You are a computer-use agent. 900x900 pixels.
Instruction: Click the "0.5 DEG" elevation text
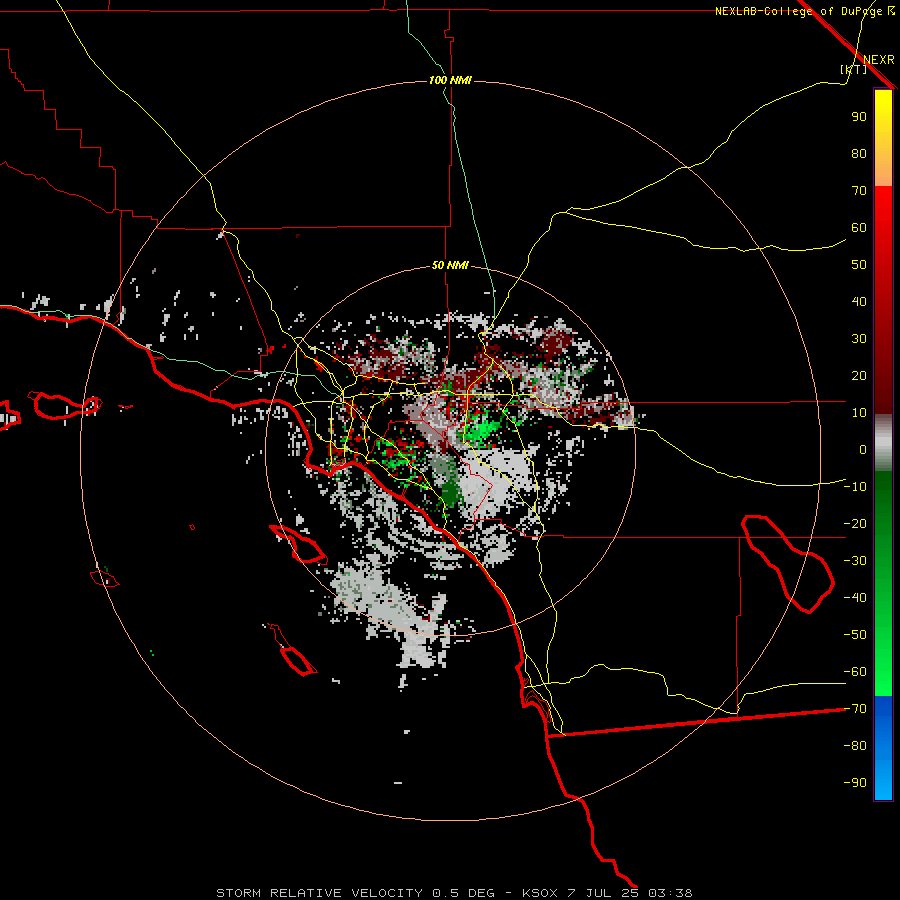click(x=463, y=893)
